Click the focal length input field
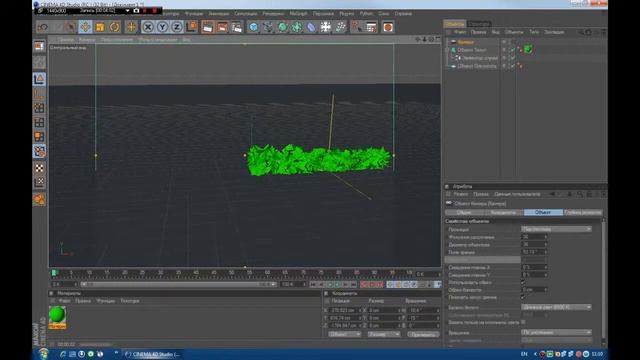 click(x=534, y=237)
